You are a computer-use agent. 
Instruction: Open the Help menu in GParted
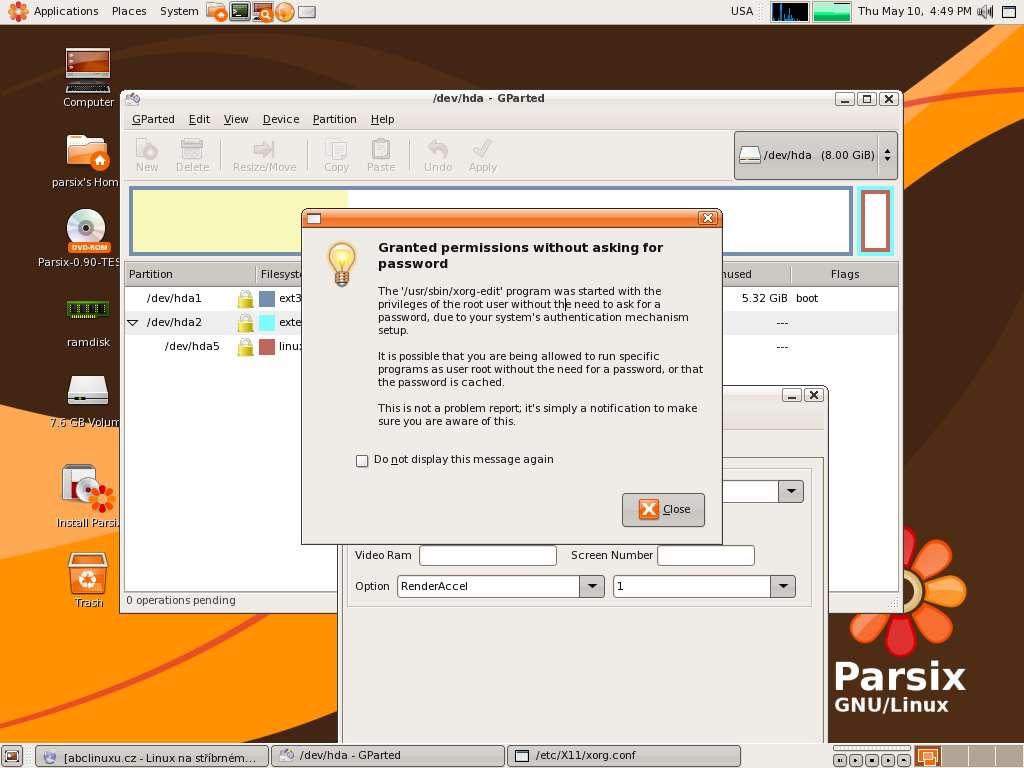point(383,120)
